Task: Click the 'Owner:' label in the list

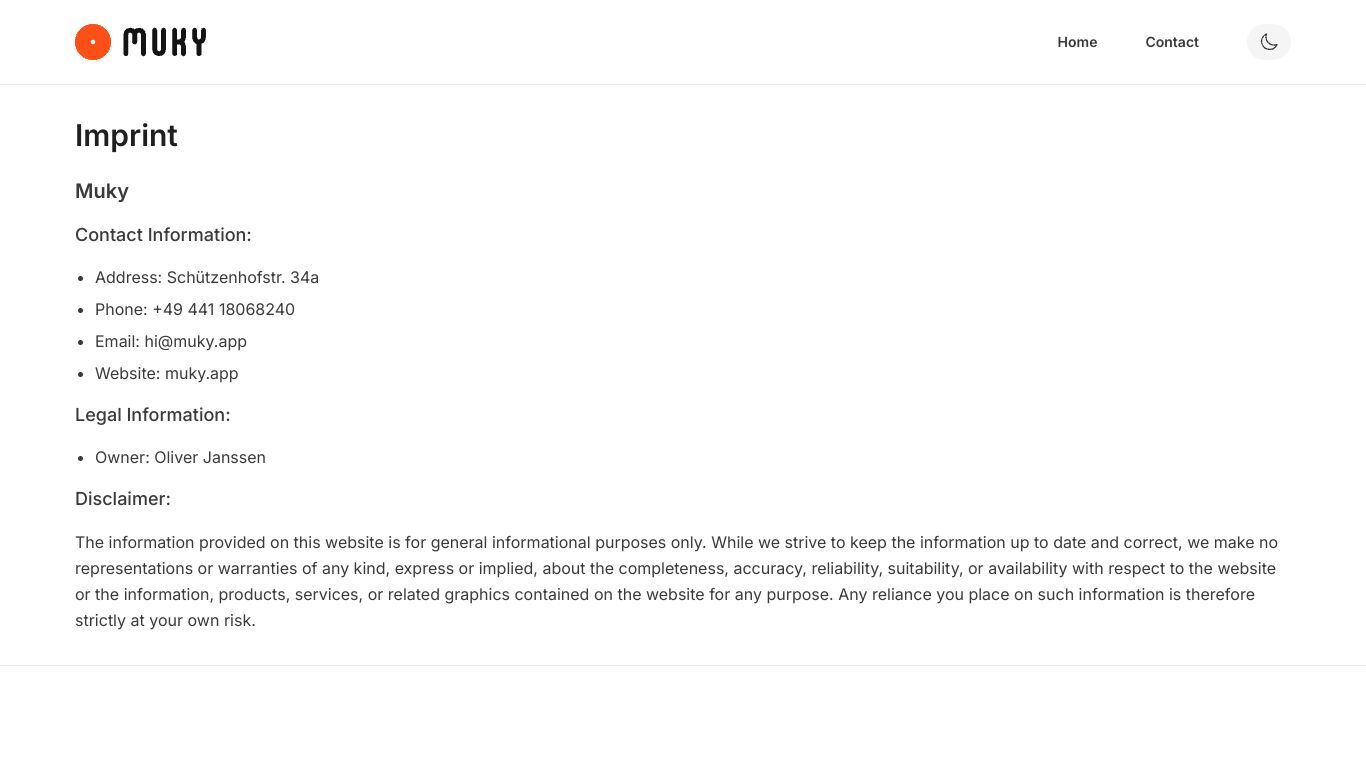Action: click(122, 457)
